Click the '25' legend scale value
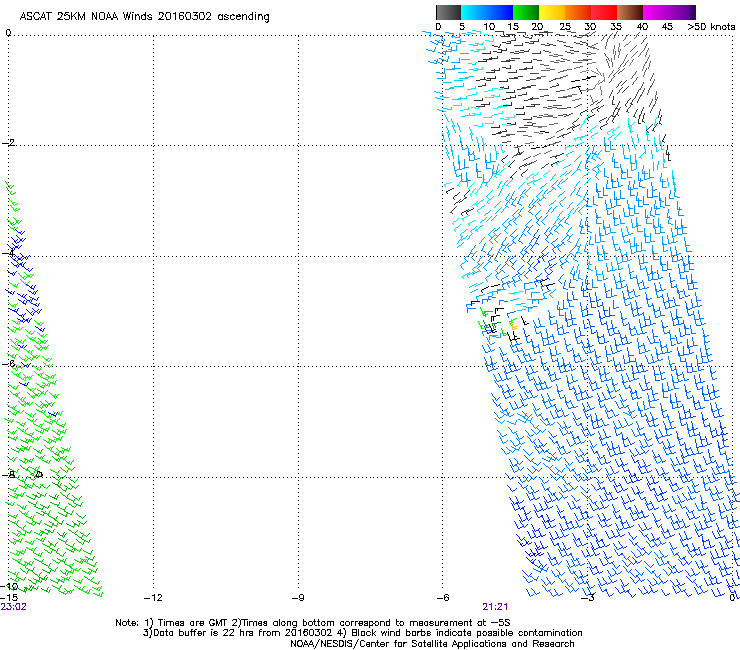Viewport: 740px width, 650px height. pyautogui.click(x=565, y=27)
